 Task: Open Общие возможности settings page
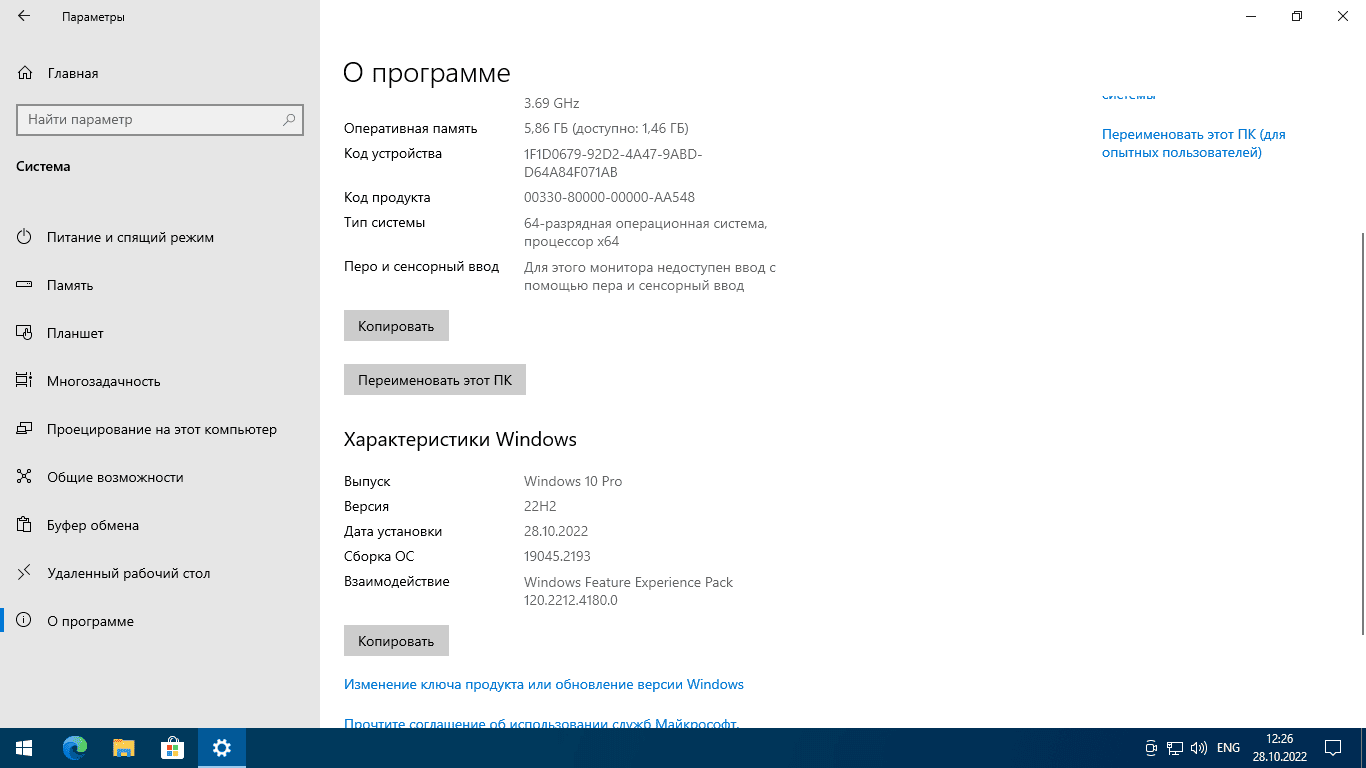point(160,477)
